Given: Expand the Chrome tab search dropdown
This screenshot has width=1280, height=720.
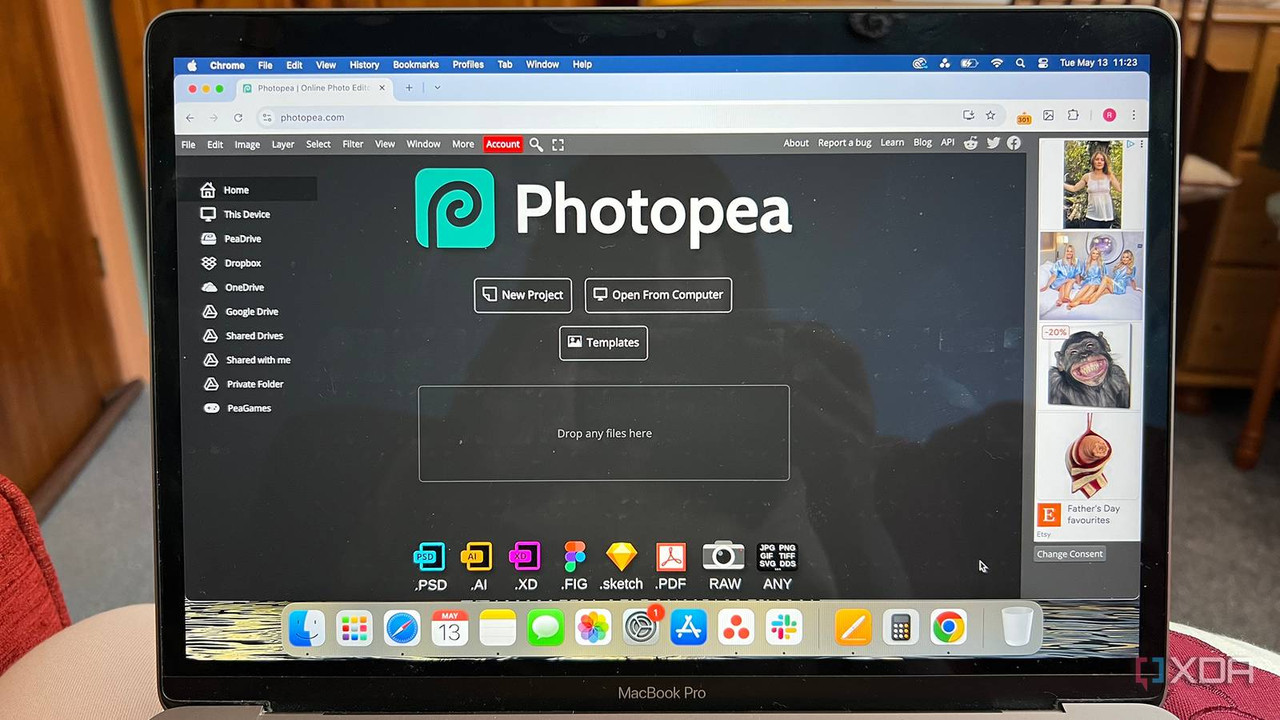Looking at the screenshot, I should coord(437,88).
